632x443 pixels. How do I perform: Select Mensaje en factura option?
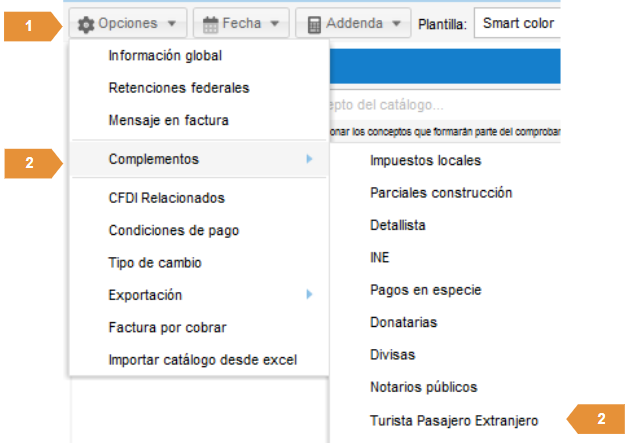pyautogui.click(x=169, y=120)
